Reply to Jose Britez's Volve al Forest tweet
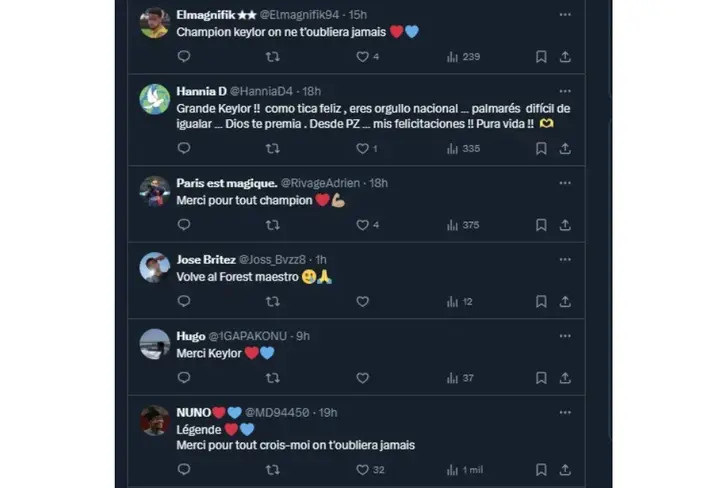 tap(184, 301)
